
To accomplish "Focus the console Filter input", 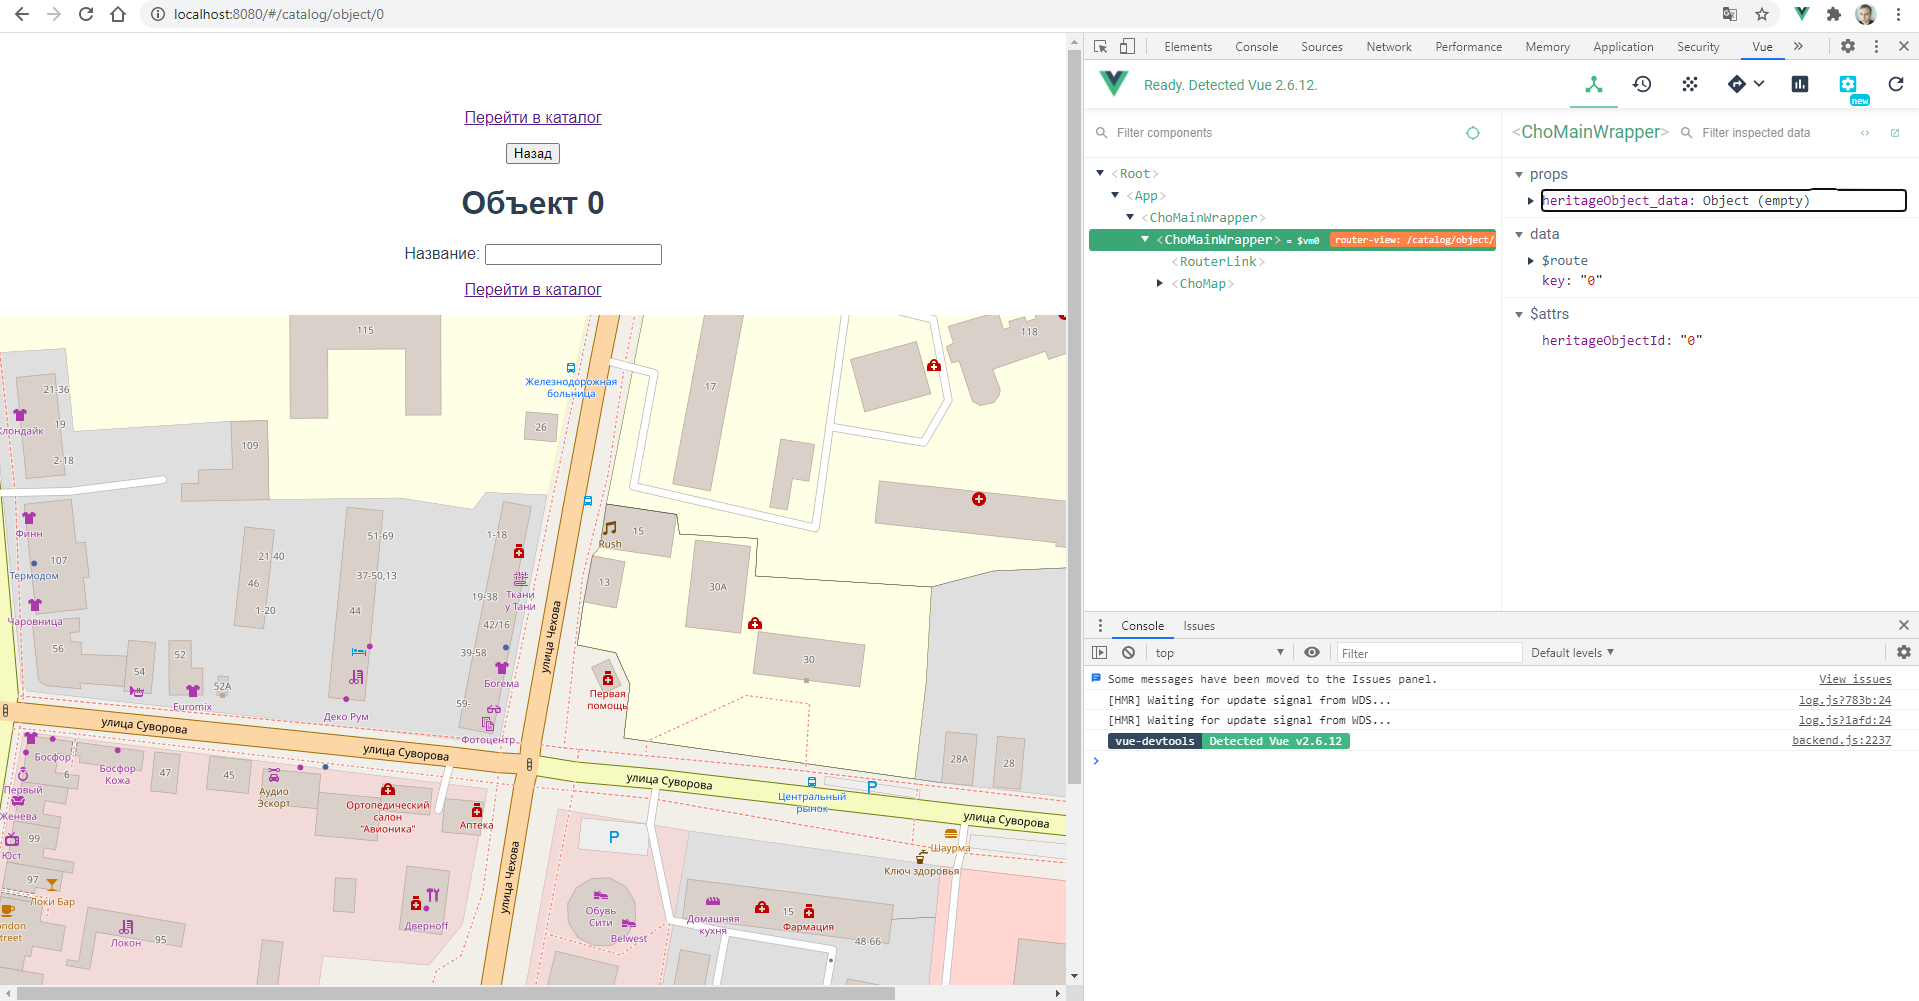I will click(x=1427, y=653).
